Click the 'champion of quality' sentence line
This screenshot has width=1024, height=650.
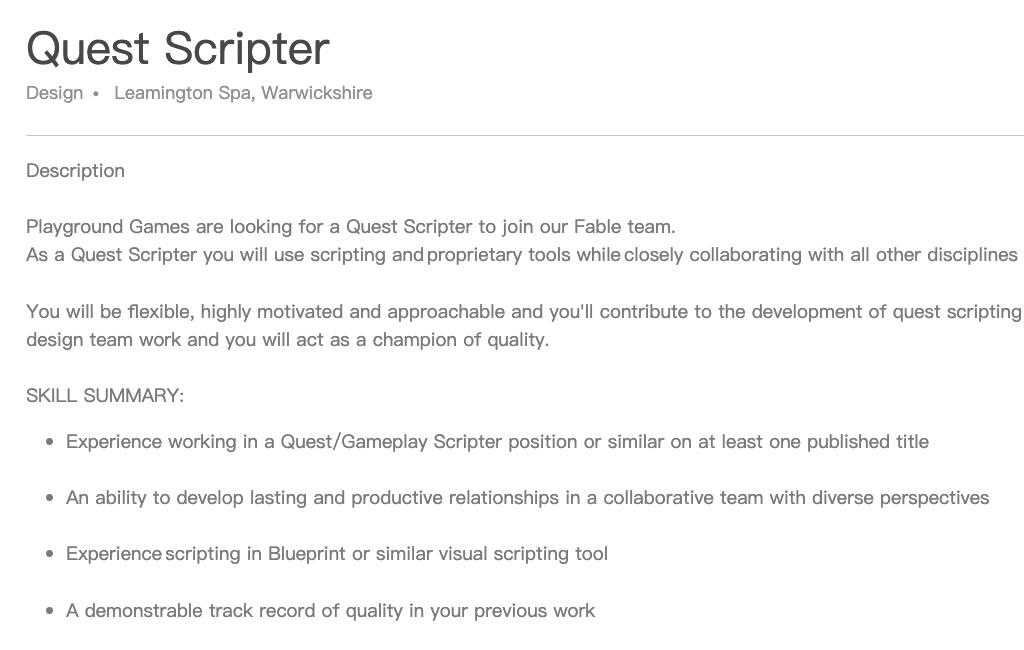click(x=288, y=340)
